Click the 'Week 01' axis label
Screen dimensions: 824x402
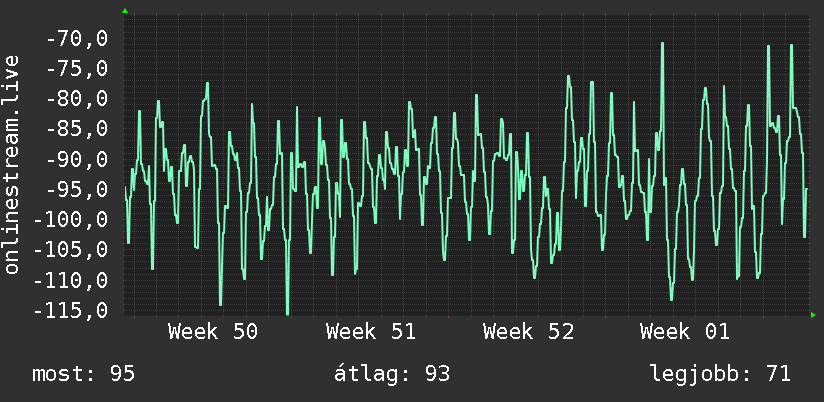click(685, 332)
